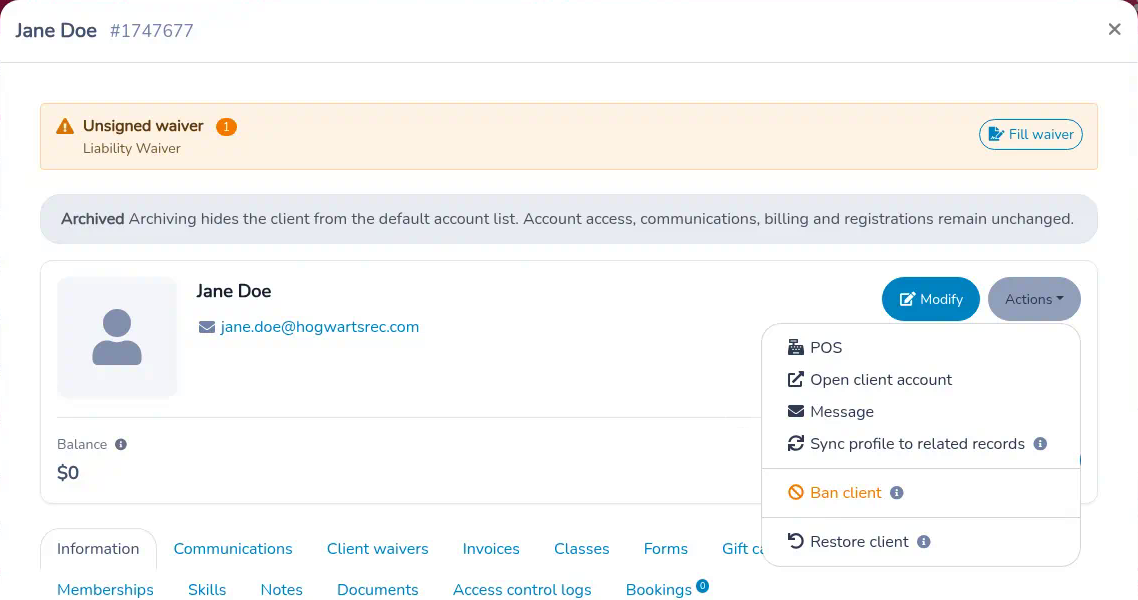This screenshot has height=600, width=1138.
Task: Click the info icon beside Sync profile
Action: click(1040, 443)
